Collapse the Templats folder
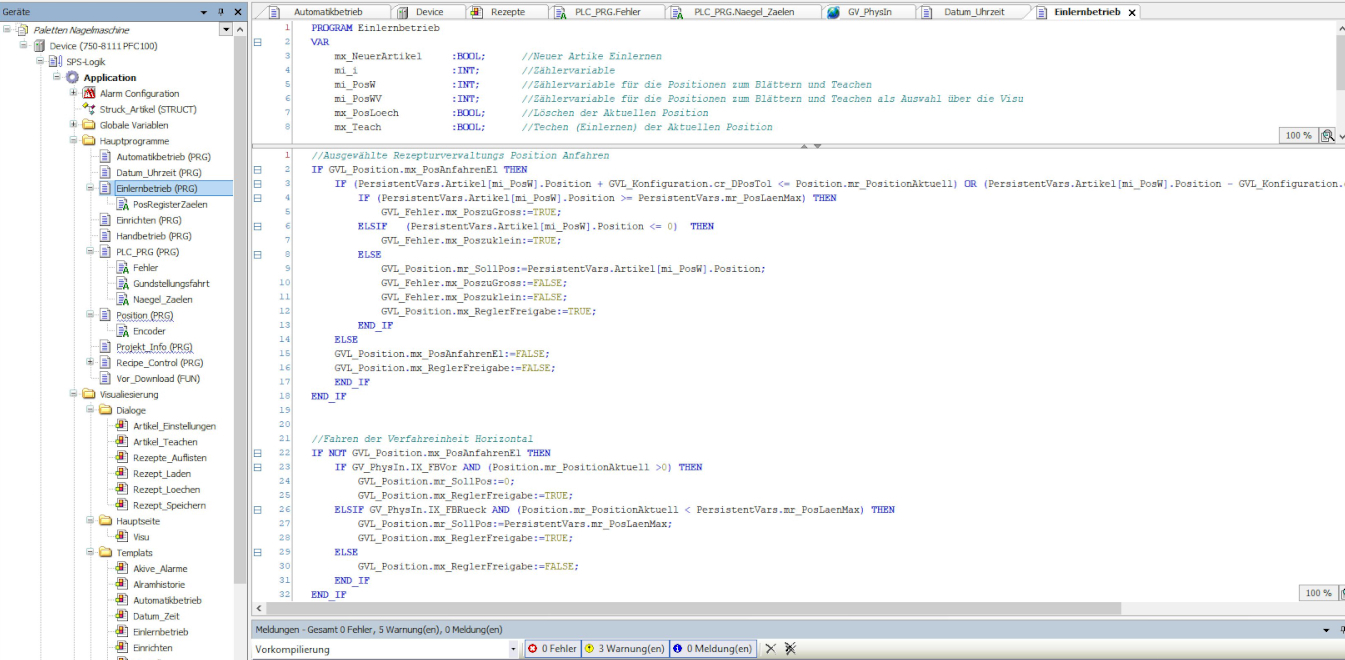 point(90,552)
